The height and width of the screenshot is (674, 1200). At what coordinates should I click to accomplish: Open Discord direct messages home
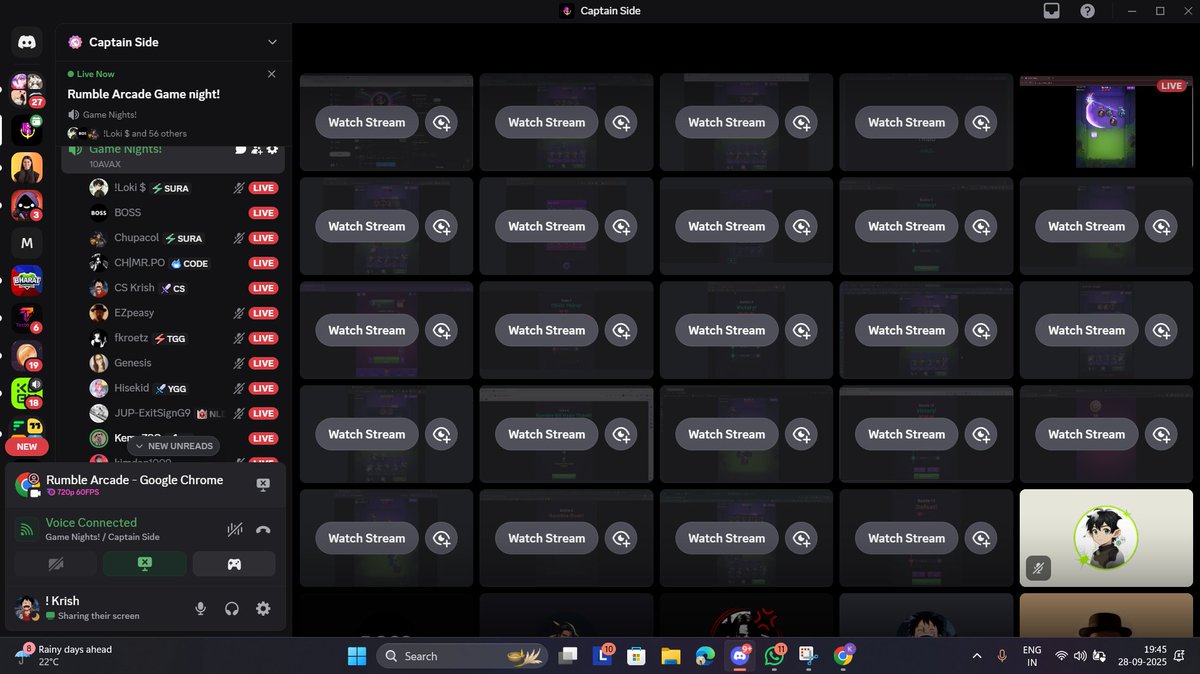click(27, 42)
